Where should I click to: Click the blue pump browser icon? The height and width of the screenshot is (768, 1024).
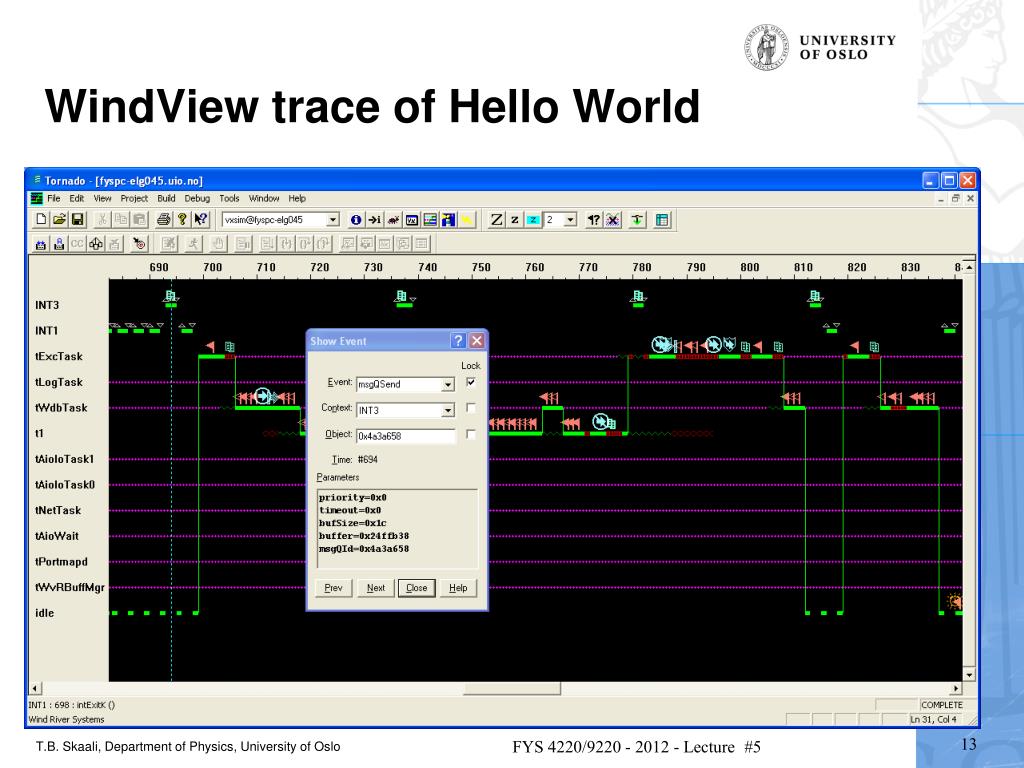tap(449, 220)
